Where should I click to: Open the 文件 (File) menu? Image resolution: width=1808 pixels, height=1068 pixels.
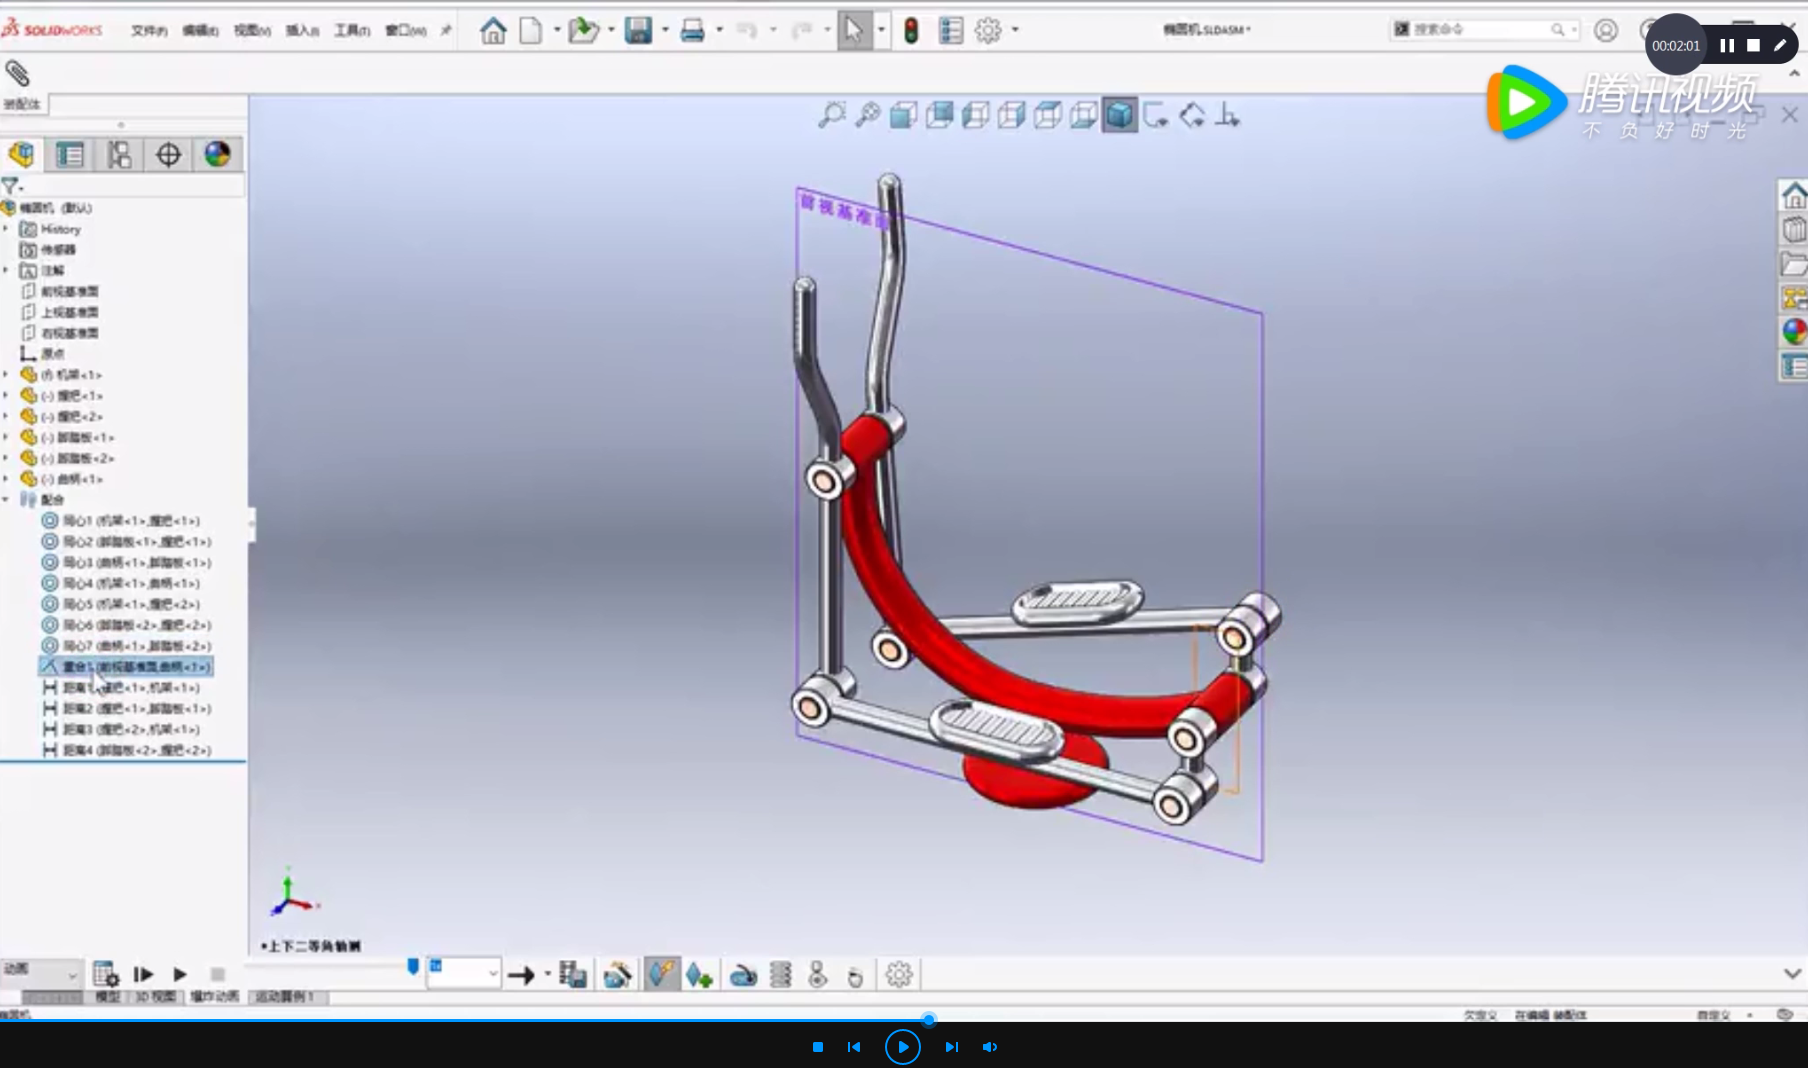149,31
